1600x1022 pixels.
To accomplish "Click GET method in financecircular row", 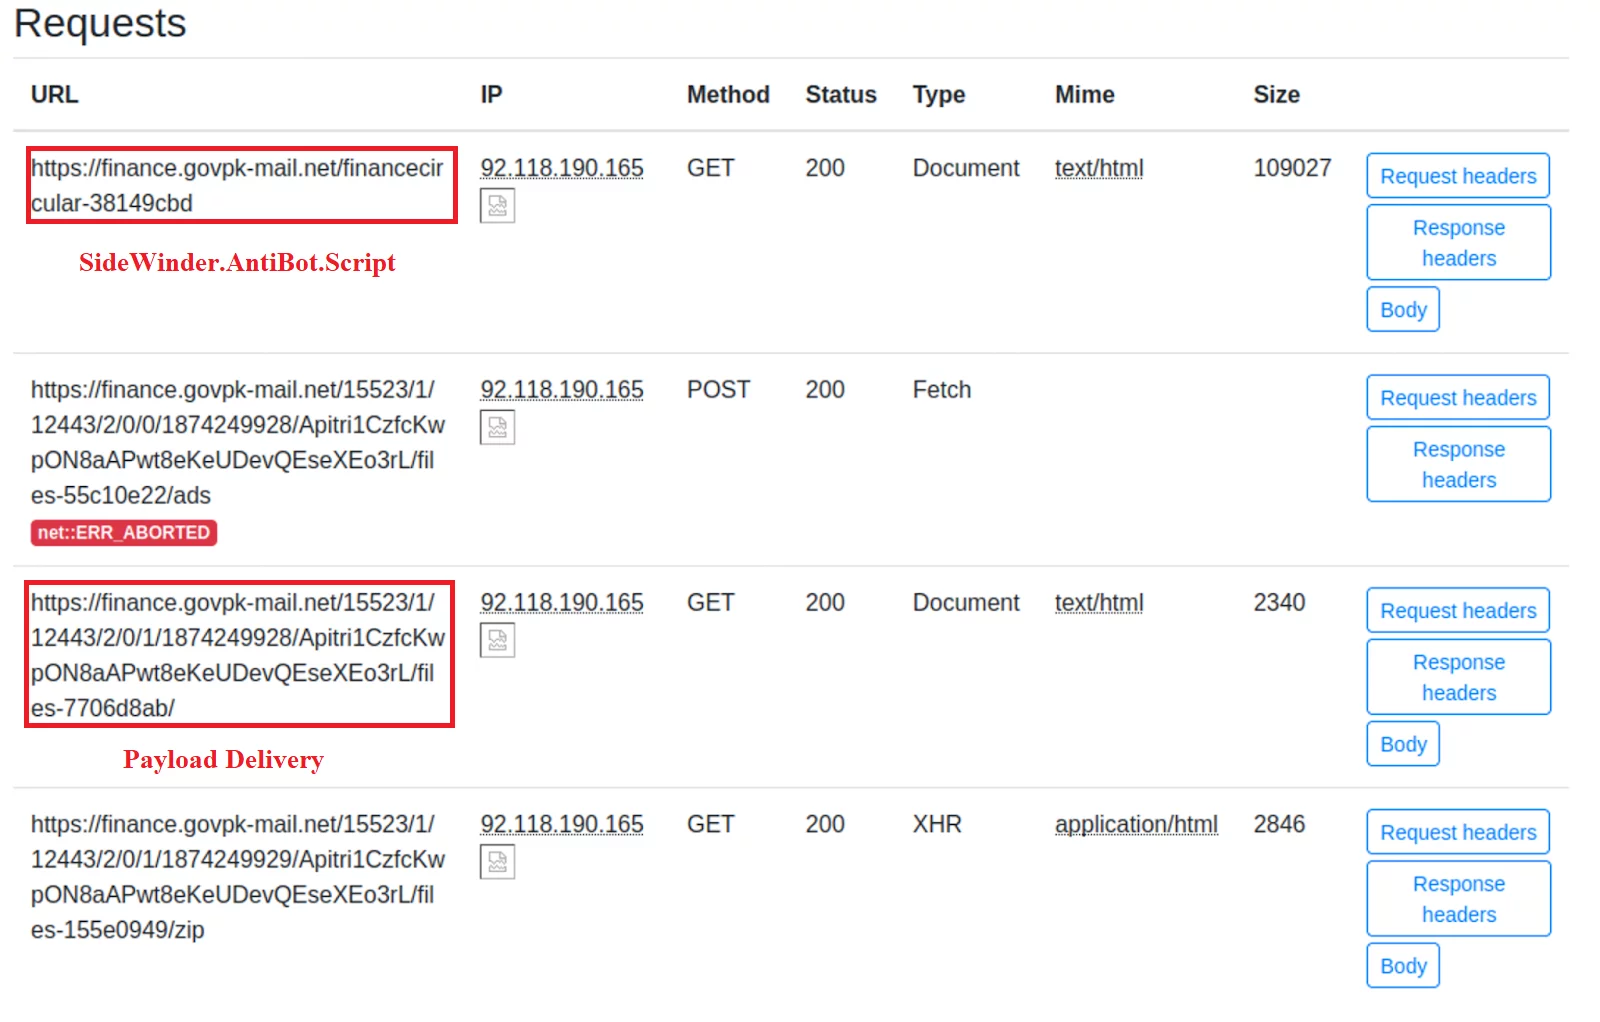I will click(710, 168).
